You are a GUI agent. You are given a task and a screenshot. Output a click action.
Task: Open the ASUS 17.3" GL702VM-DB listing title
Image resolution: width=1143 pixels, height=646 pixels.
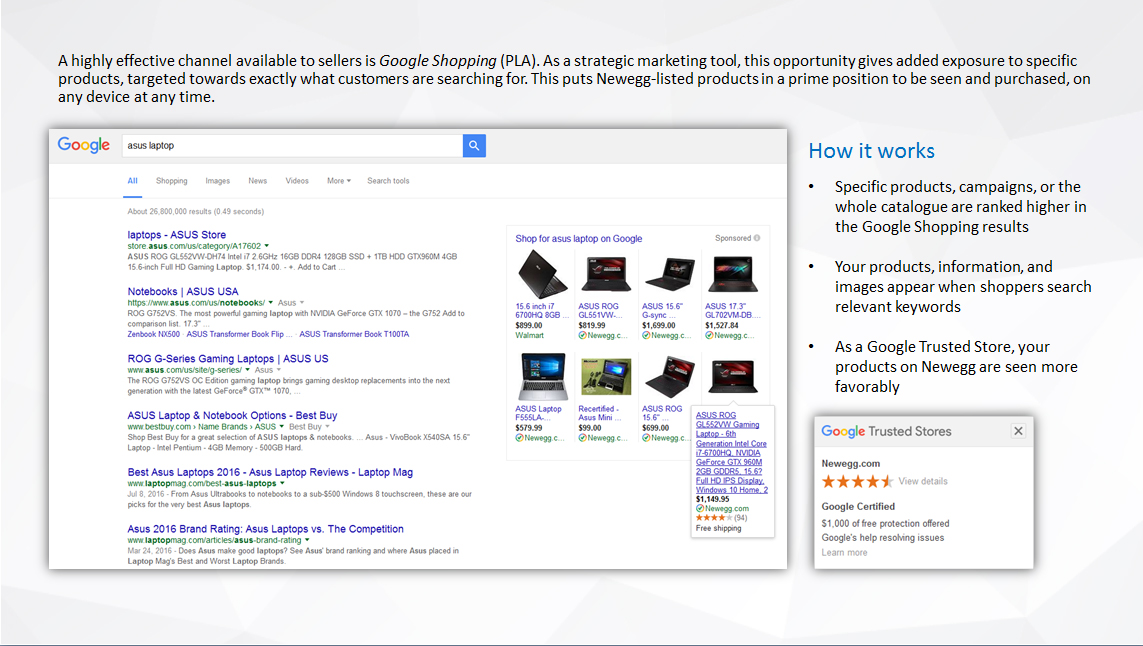733,311
